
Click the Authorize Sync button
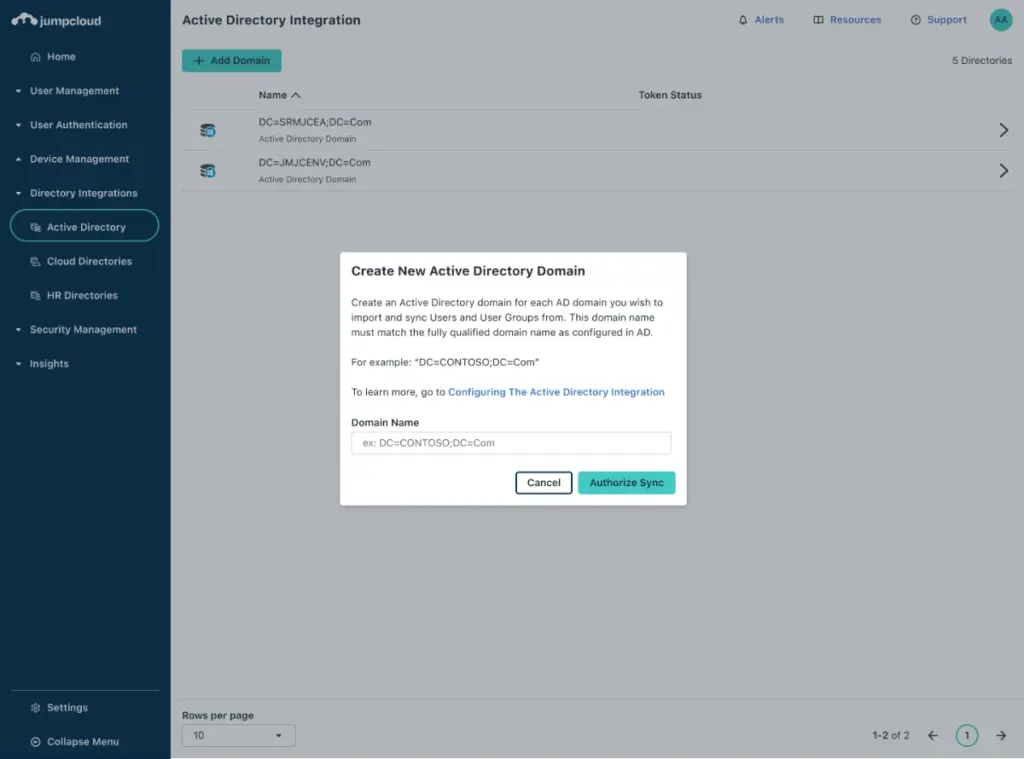click(x=626, y=483)
